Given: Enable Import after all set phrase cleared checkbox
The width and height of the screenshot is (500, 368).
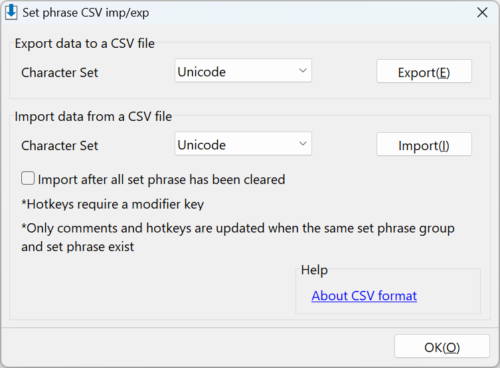Looking at the screenshot, I should click(28, 178).
